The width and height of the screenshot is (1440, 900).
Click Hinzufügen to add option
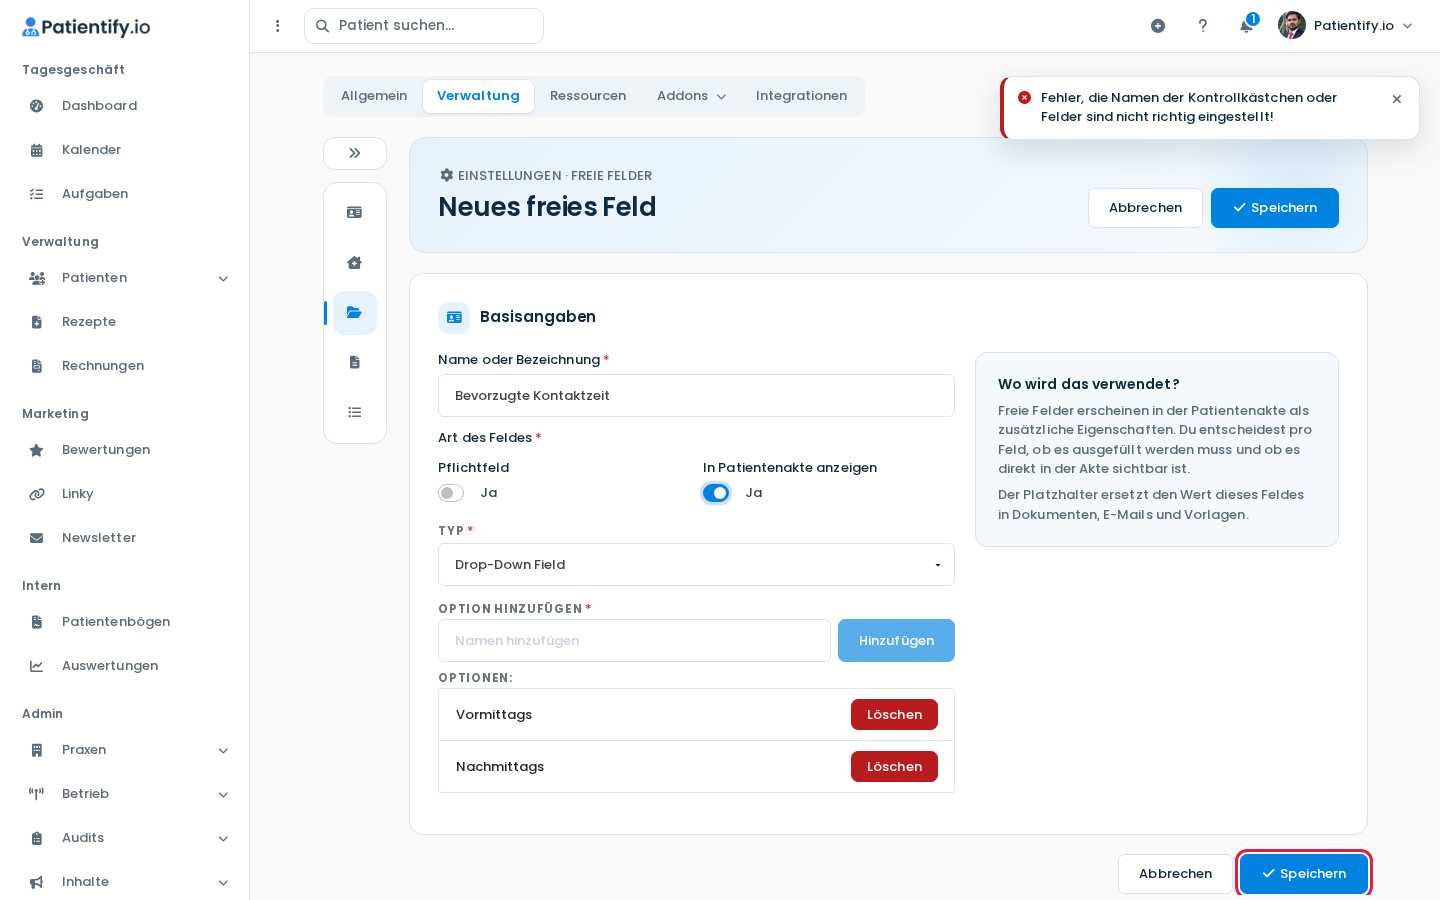point(896,641)
